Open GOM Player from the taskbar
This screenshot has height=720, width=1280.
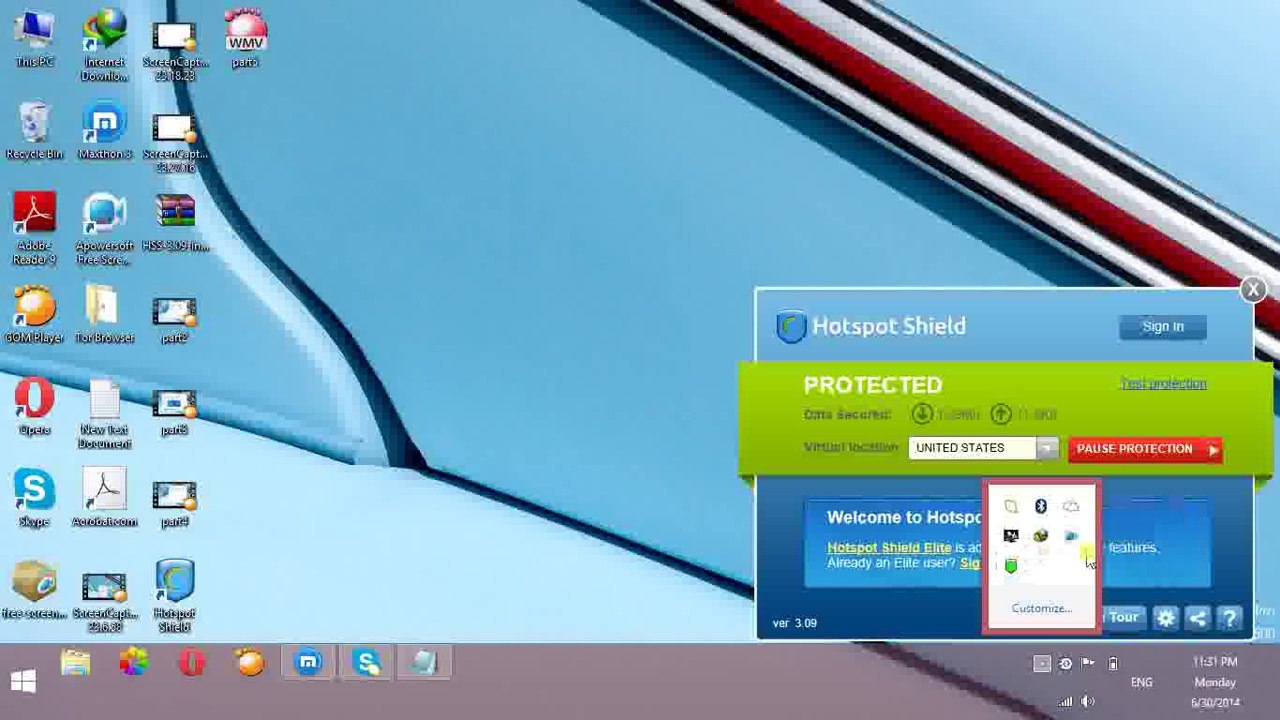click(250, 663)
